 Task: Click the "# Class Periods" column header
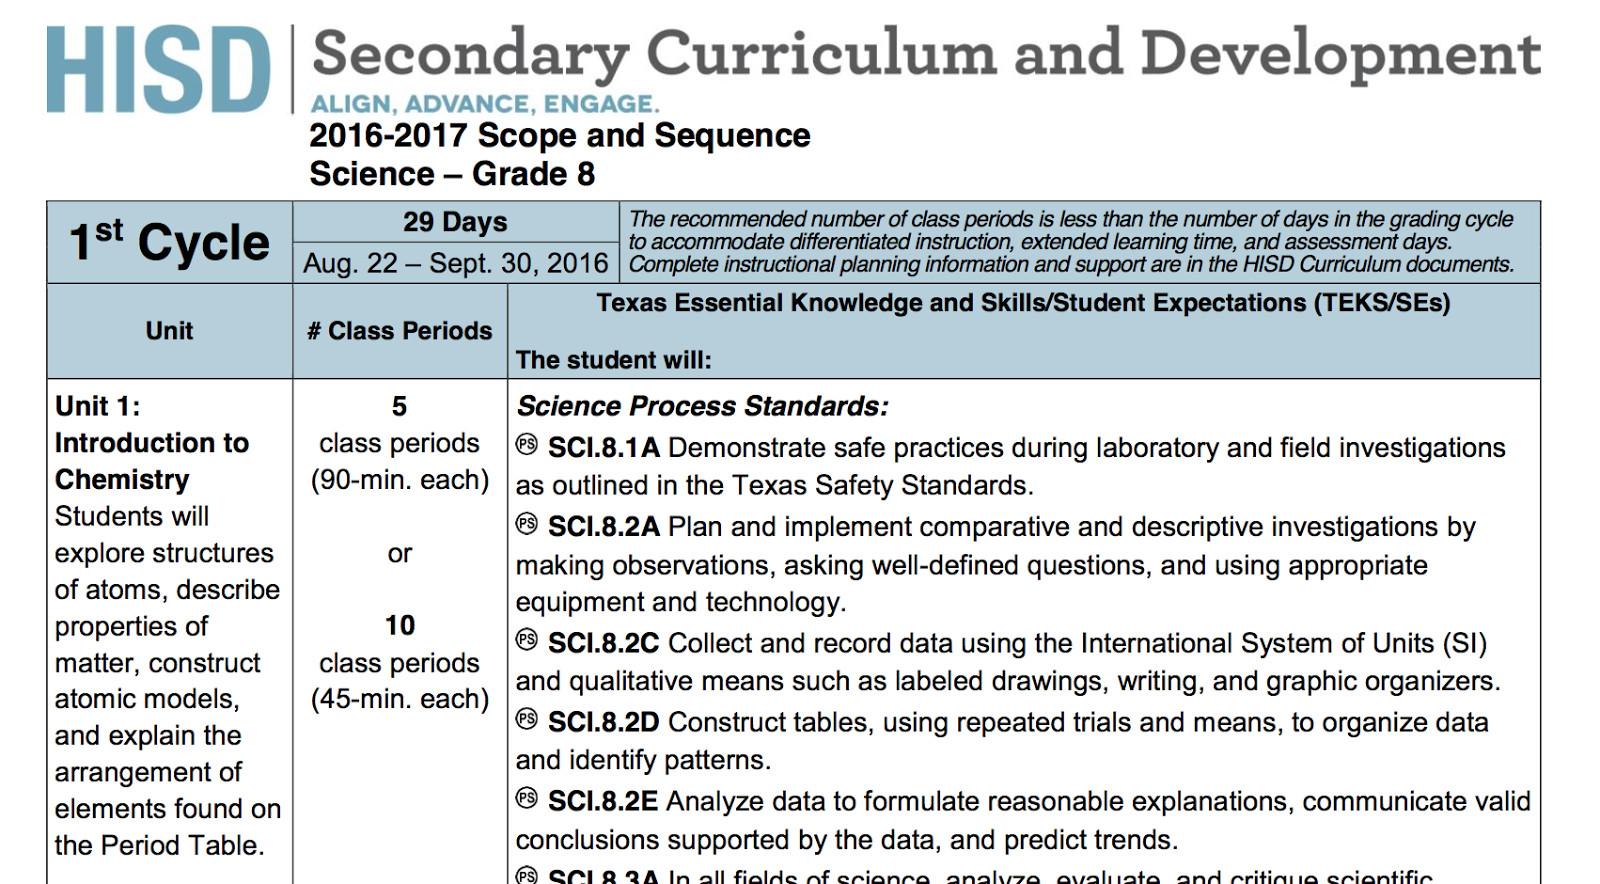pos(399,331)
